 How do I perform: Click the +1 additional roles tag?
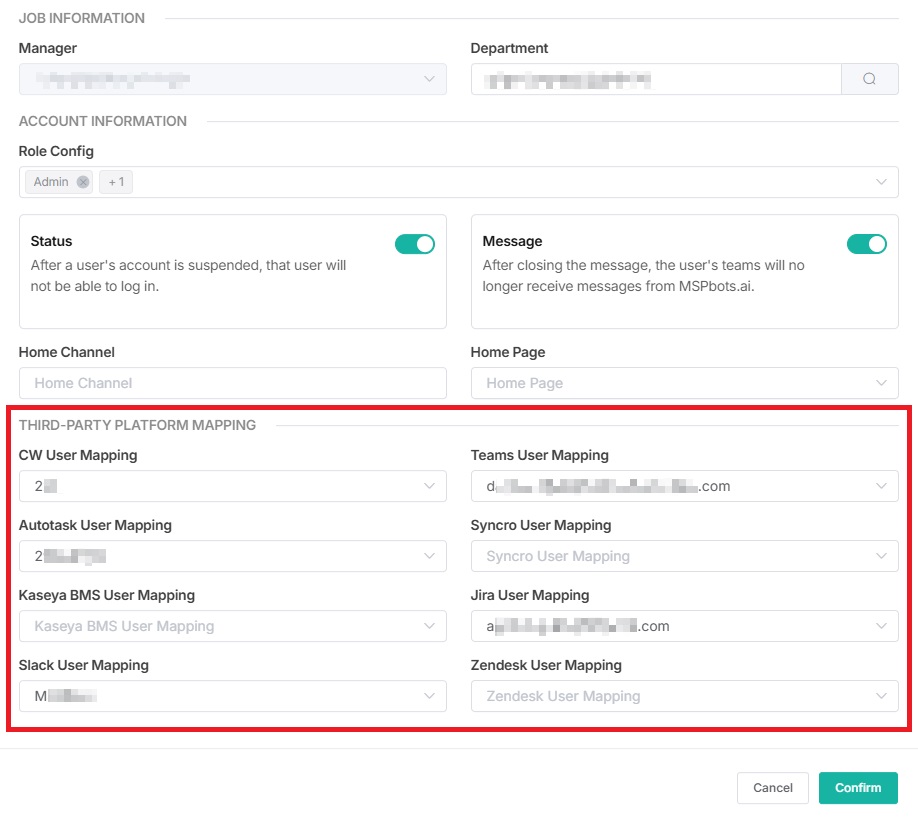pyautogui.click(x=116, y=182)
